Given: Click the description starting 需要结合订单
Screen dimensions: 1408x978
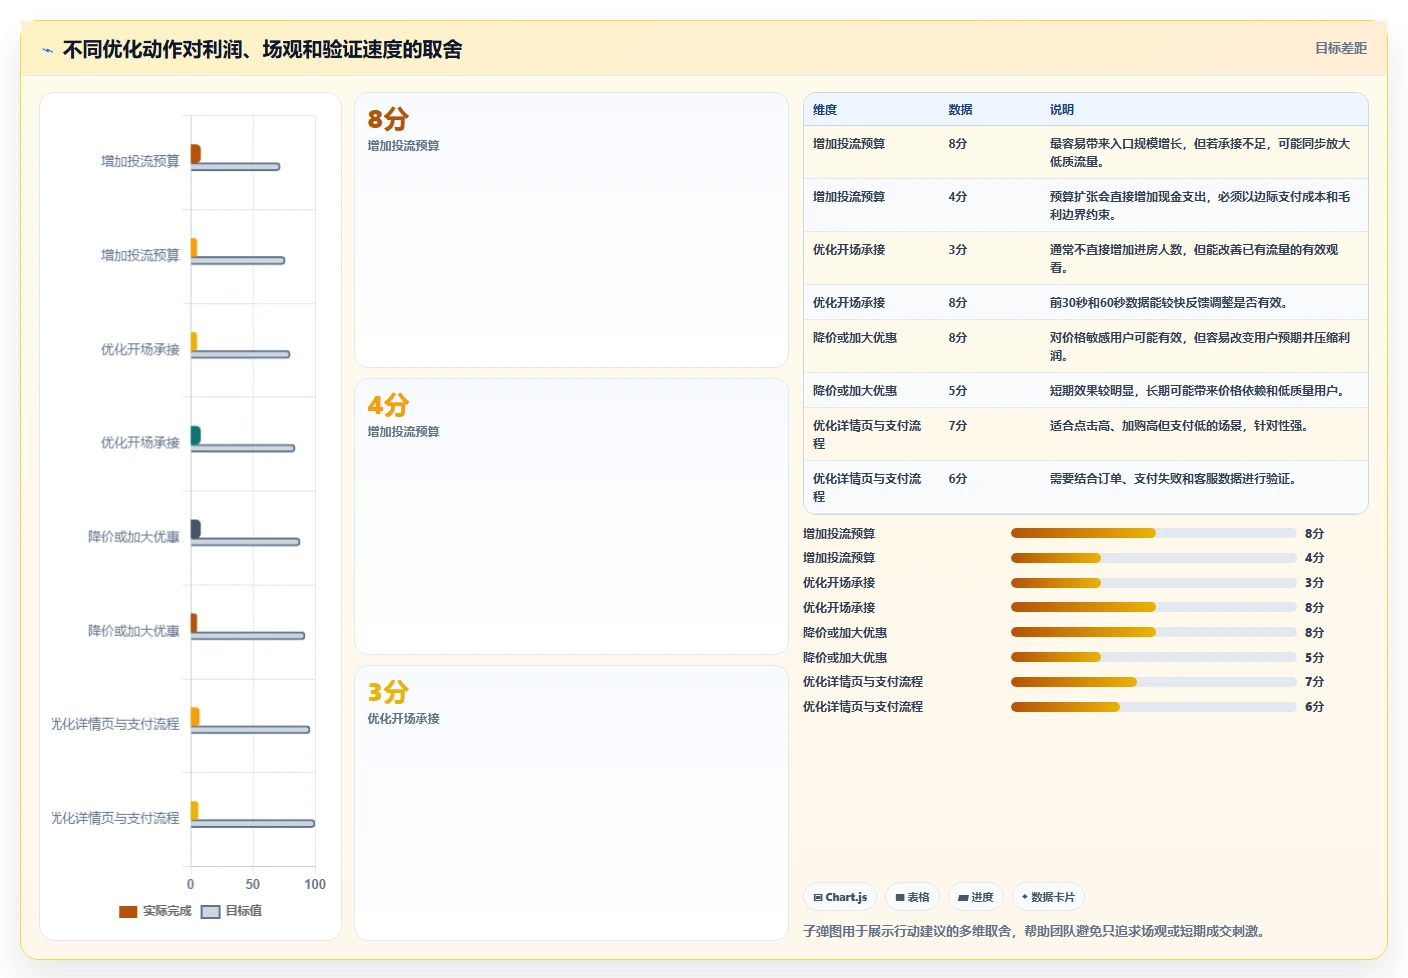Looking at the screenshot, I should [1174, 478].
